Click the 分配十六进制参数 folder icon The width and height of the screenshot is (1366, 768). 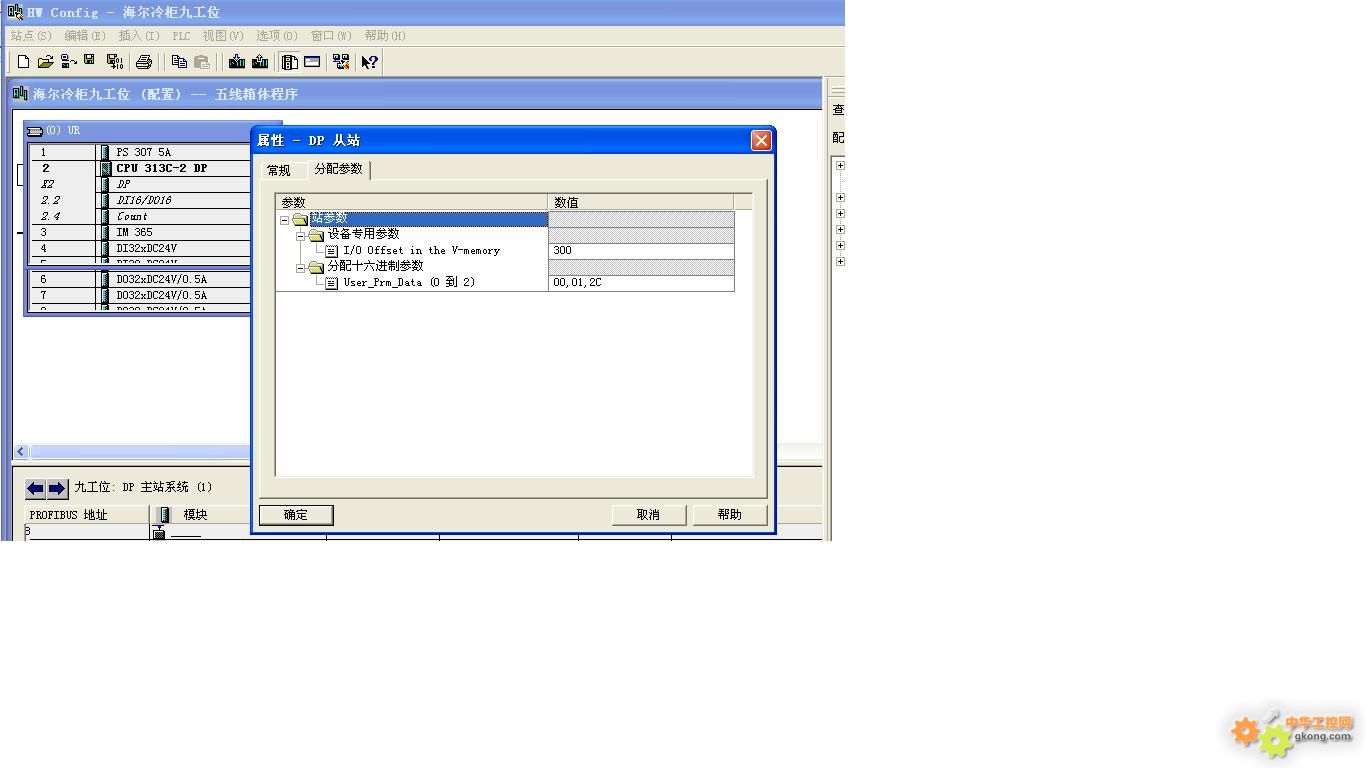click(x=316, y=267)
